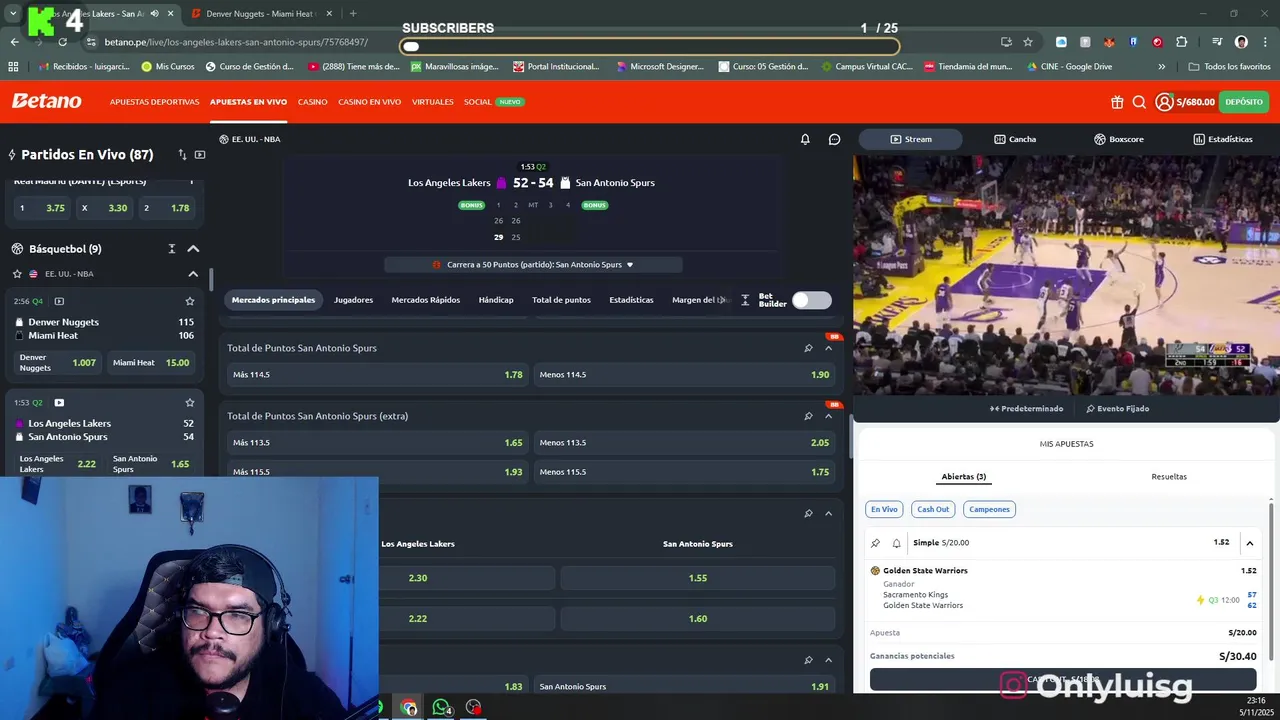Switch to the Jugadores market tab

(x=353, y=300)
